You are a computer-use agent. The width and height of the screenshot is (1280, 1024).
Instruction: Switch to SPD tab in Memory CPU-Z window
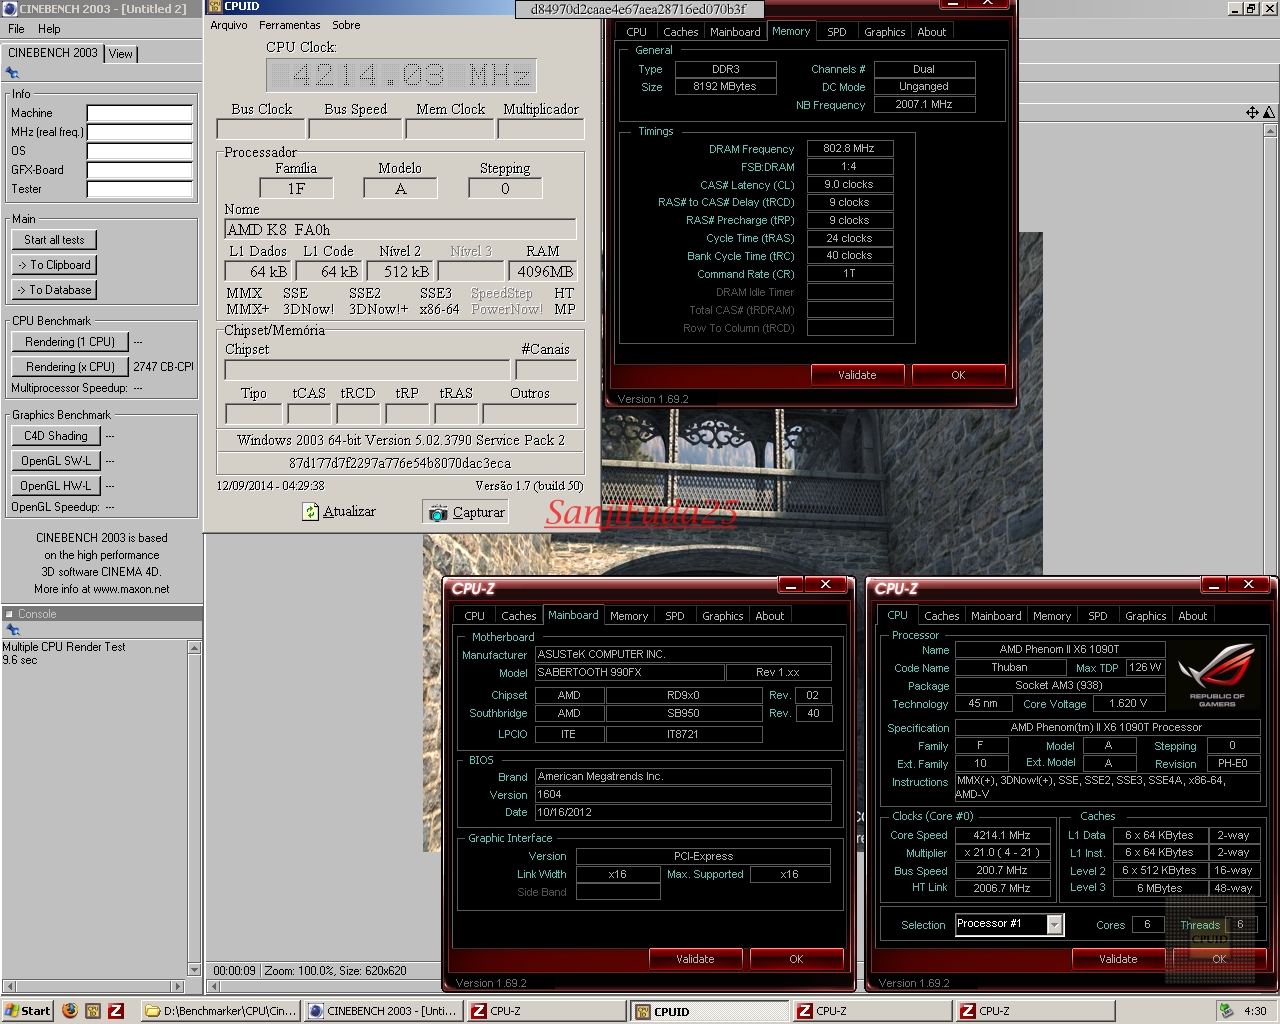pos(837,32)
